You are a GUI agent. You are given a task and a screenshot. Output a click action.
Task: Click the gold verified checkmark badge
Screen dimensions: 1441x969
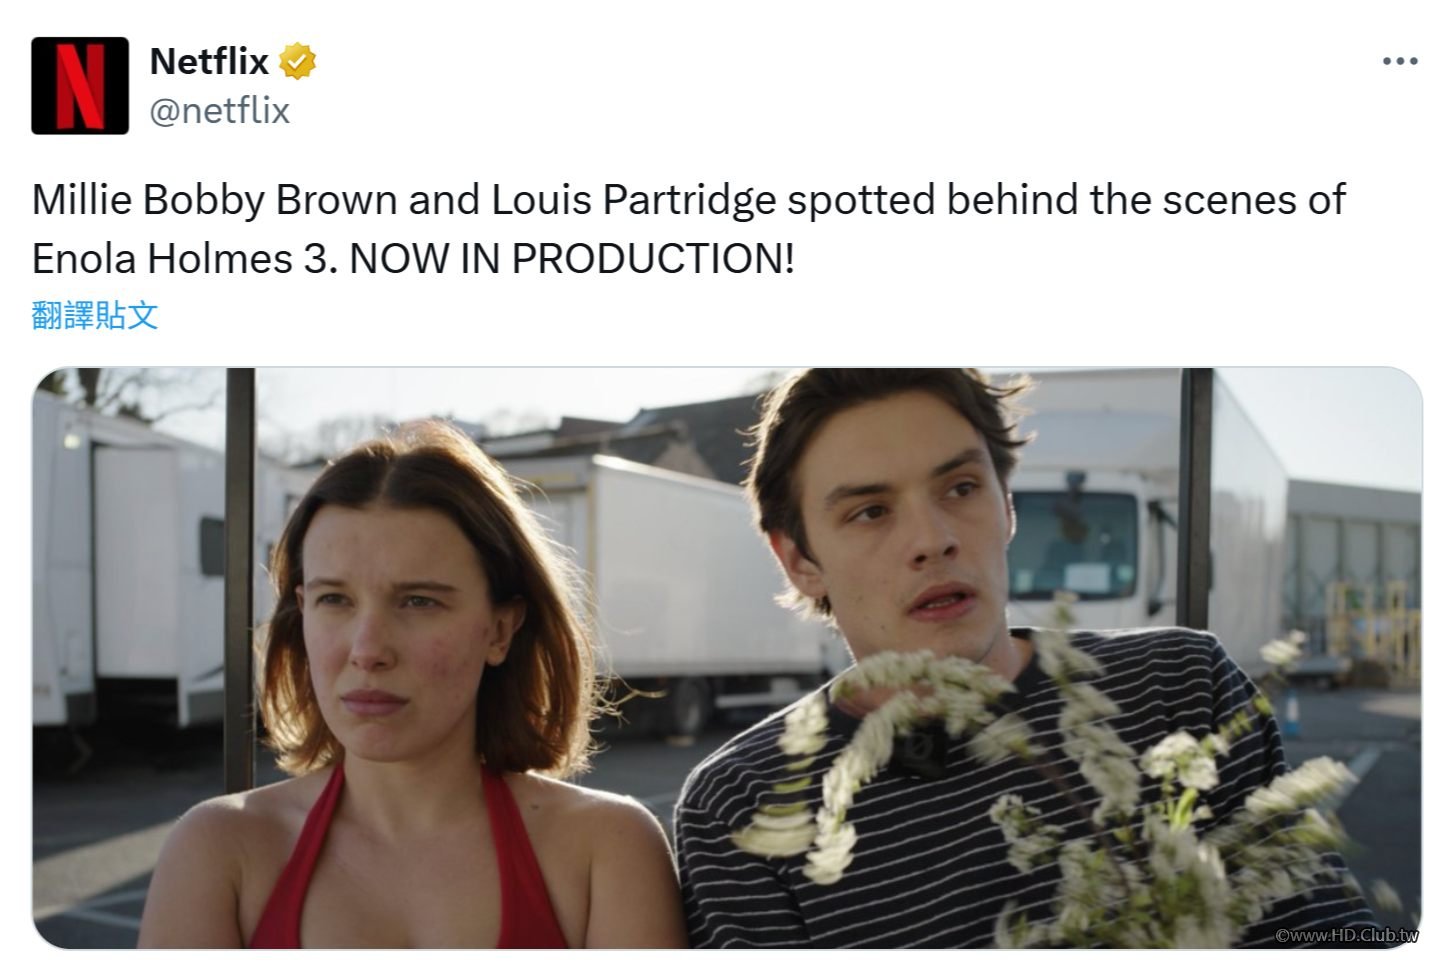(298, 62)
